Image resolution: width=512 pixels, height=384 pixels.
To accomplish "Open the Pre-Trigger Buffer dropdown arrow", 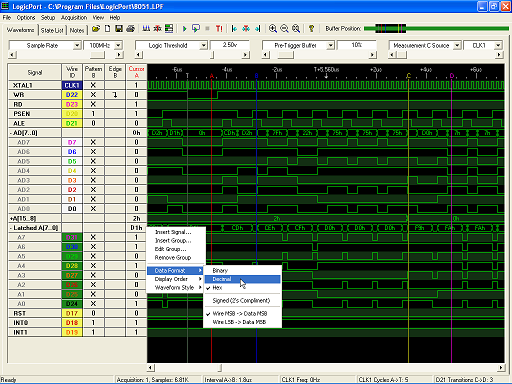I will [330, 45].
